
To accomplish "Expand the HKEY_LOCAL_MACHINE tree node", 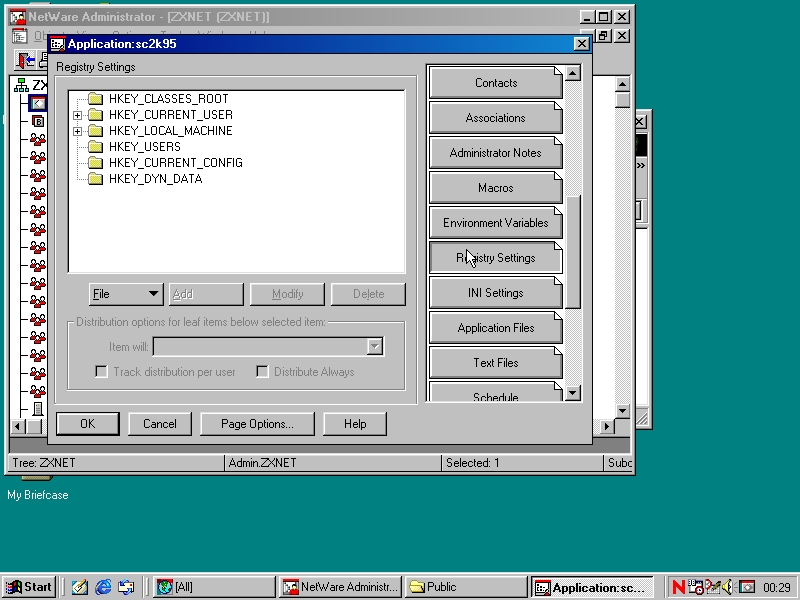I will (x=77, y=131).
